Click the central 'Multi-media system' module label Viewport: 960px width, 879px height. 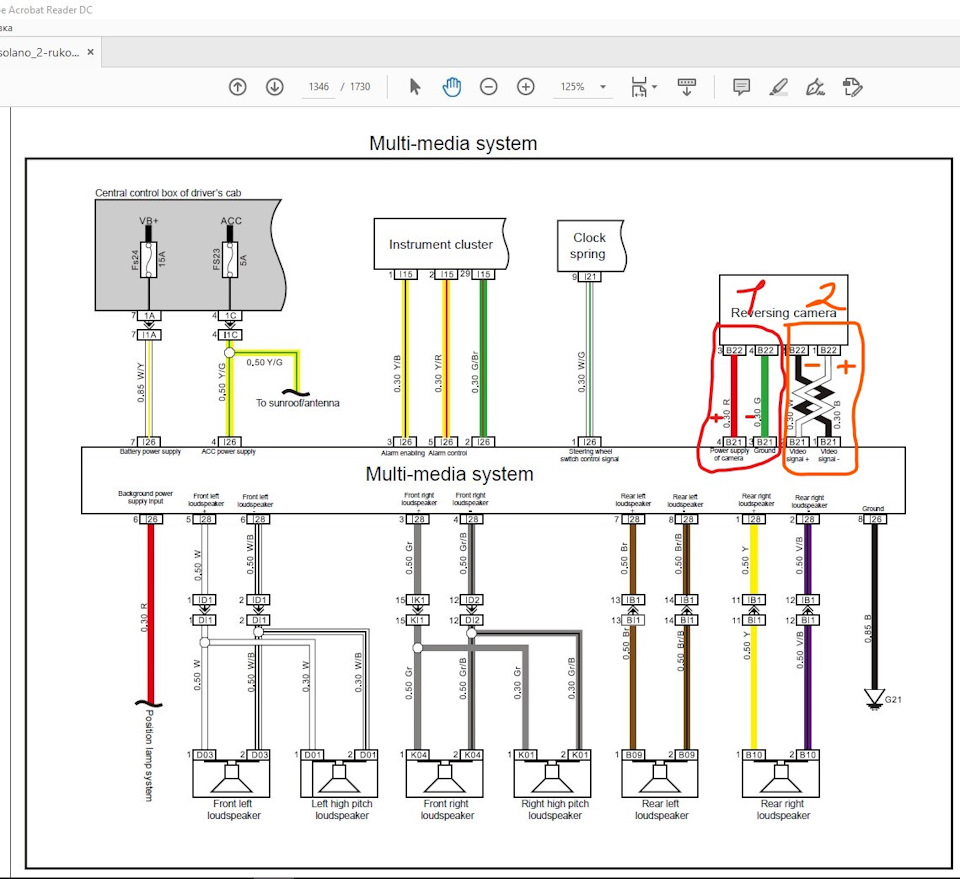point(449,474)
